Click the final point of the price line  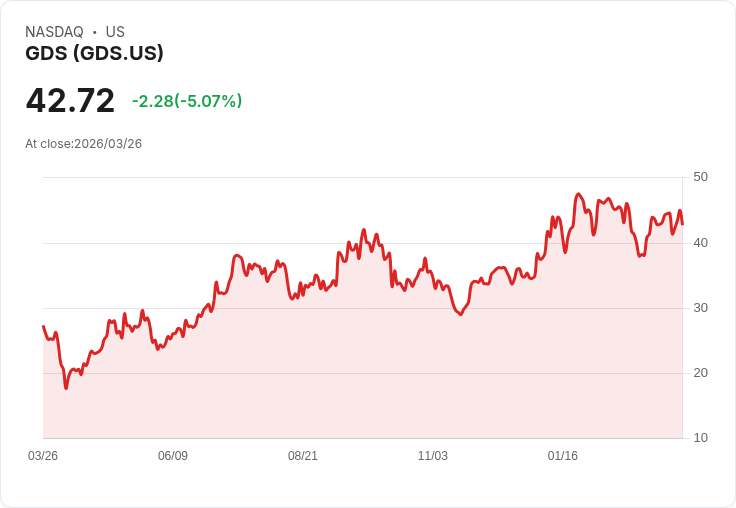[x=682, y=224]
